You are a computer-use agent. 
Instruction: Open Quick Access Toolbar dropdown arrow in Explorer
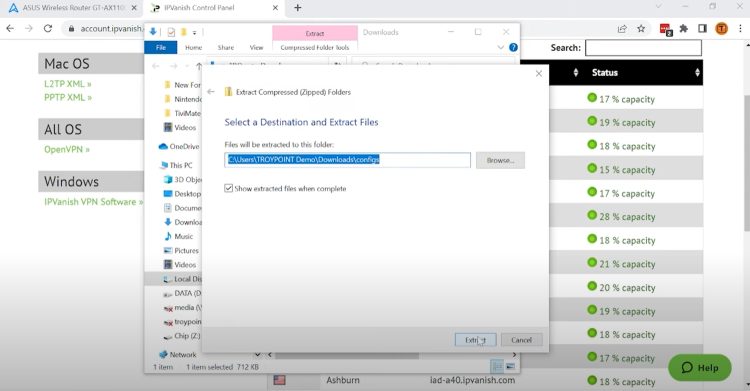[194, 33]
